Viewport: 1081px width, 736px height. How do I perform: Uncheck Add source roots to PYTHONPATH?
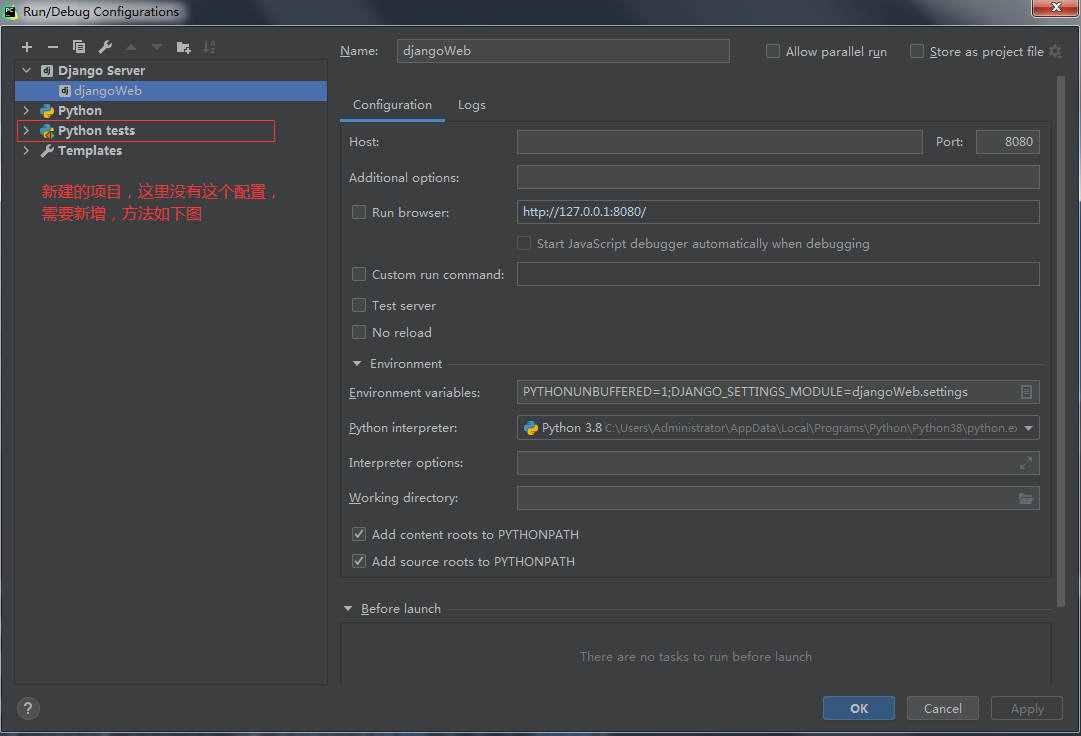pyautogui.click(x=358, y=561)
